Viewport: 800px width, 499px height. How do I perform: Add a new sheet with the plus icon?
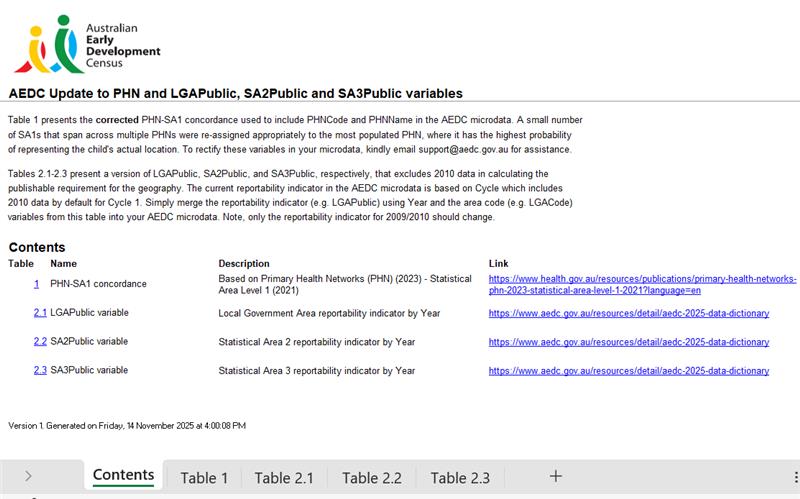(556, 476)
